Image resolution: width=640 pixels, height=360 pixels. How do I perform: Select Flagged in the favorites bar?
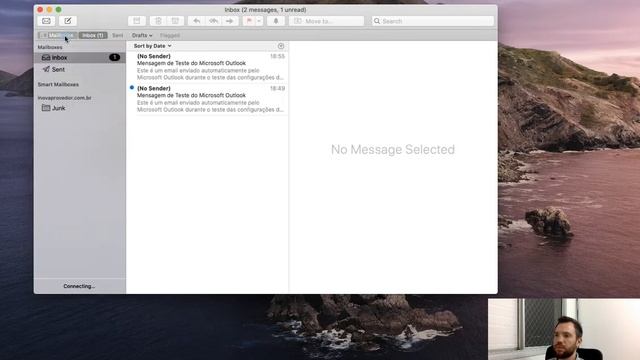[170, 36]
